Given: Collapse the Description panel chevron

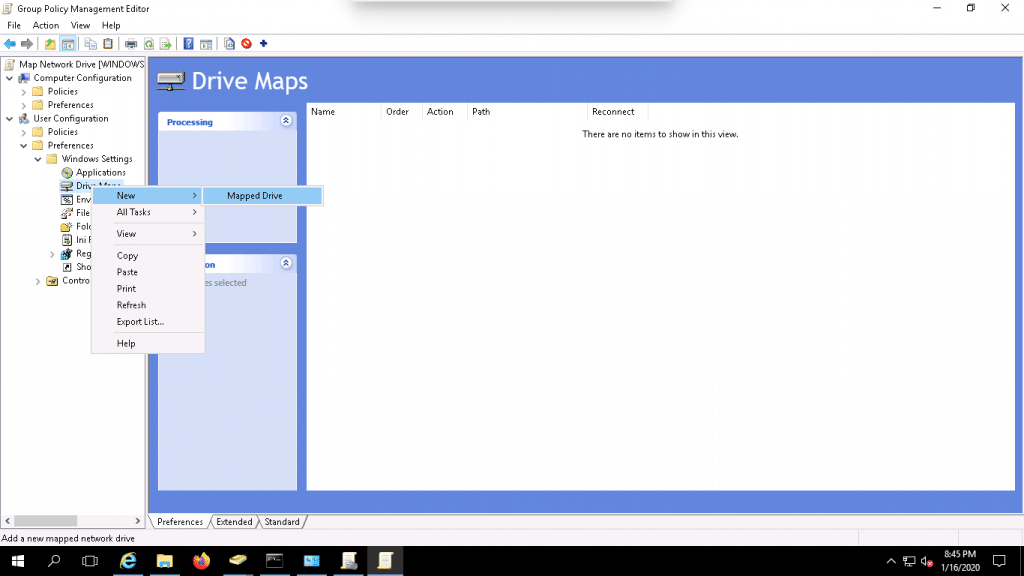Looking at the screenshot, I should click(x=286, y=263).
